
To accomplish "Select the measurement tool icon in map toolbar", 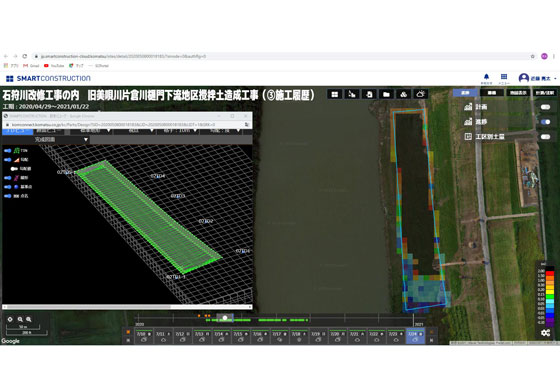I will [x=352, y=94].
